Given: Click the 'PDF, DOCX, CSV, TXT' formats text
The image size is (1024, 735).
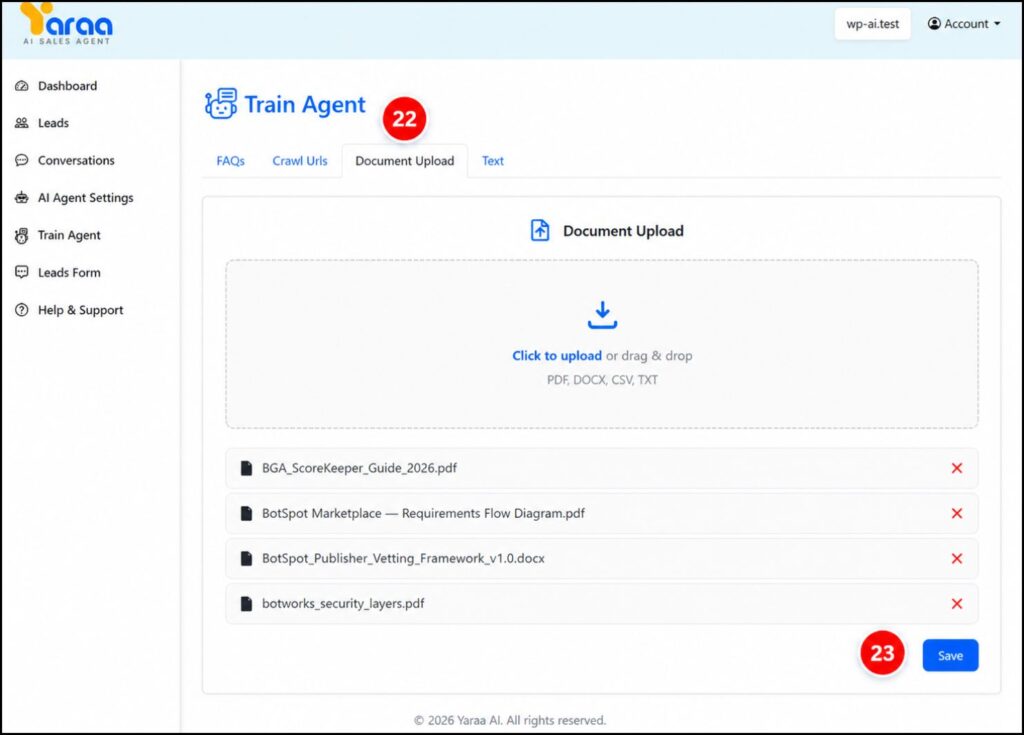Looking at the screenshot, I should [x=602, y=380].
